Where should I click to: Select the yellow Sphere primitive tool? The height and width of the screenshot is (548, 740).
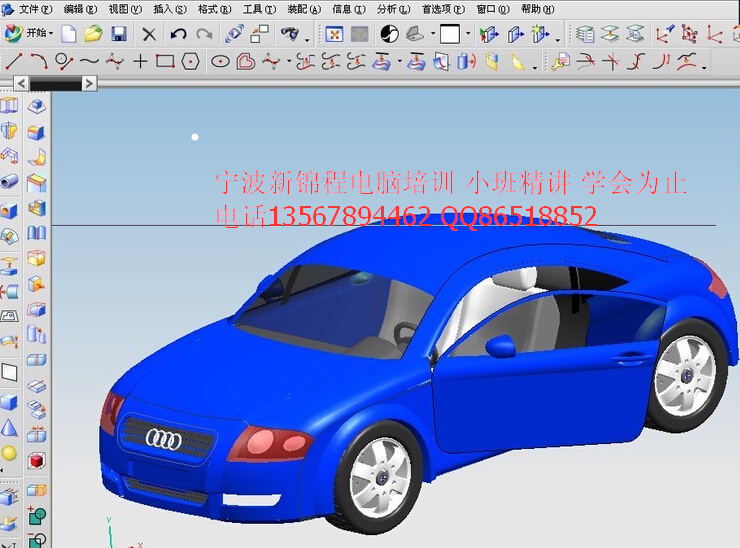(9, 454)
